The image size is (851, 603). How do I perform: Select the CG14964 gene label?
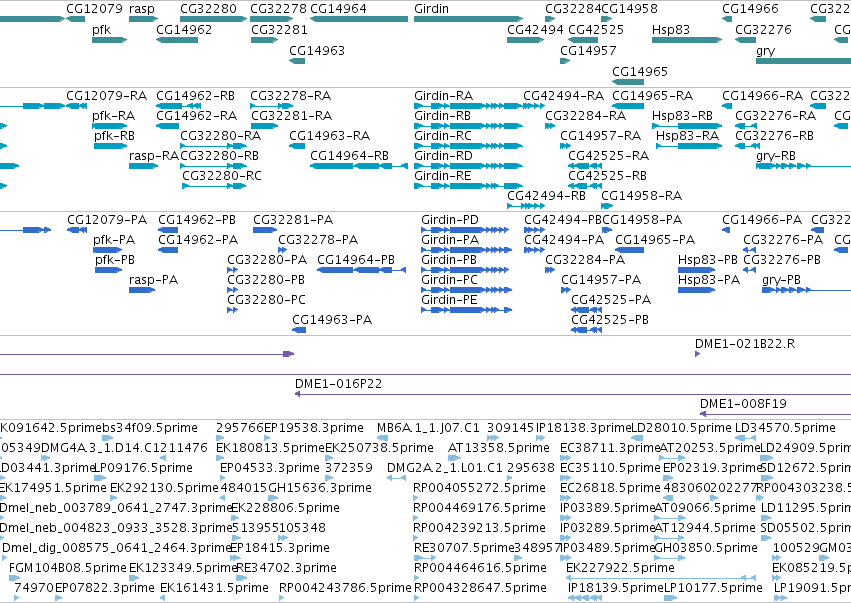pyautogui.click(x=338, y=9)
